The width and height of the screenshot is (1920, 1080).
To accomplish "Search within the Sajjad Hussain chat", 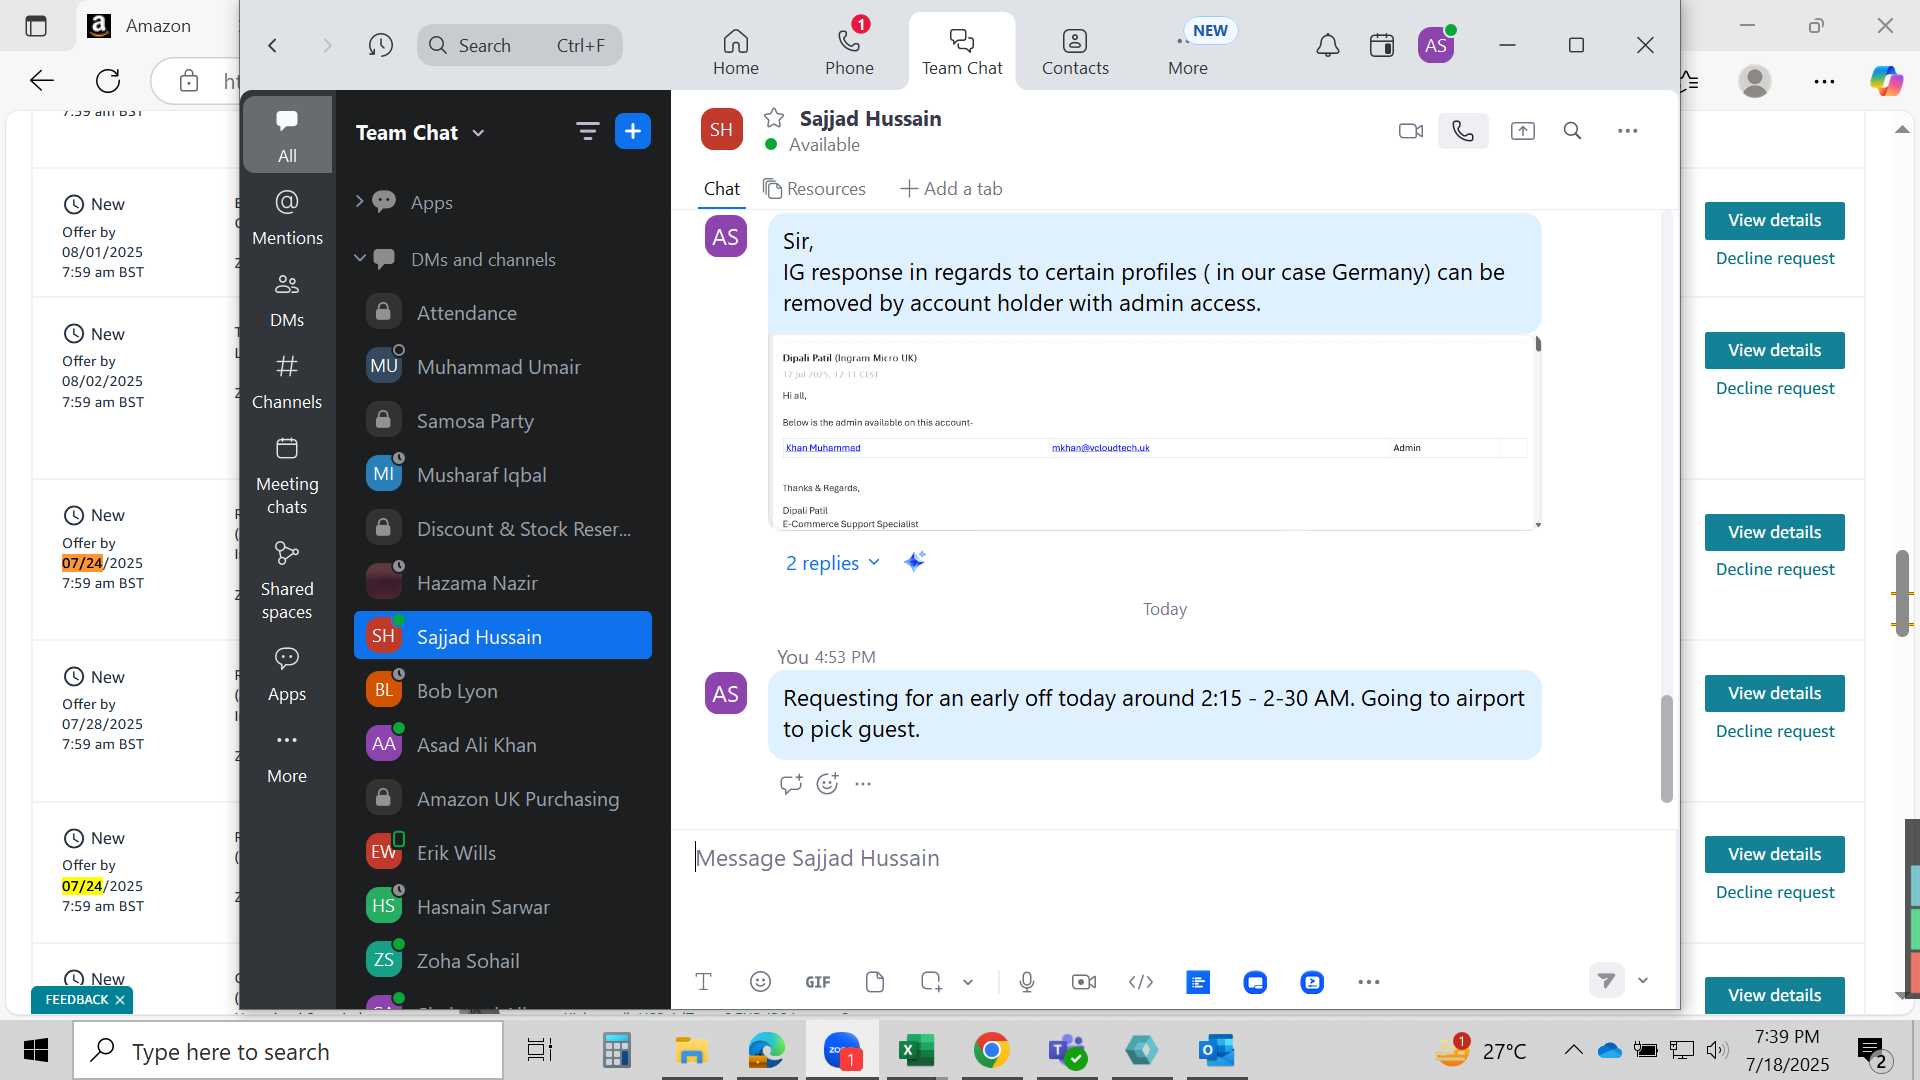I will click(x=1572, y=131).
